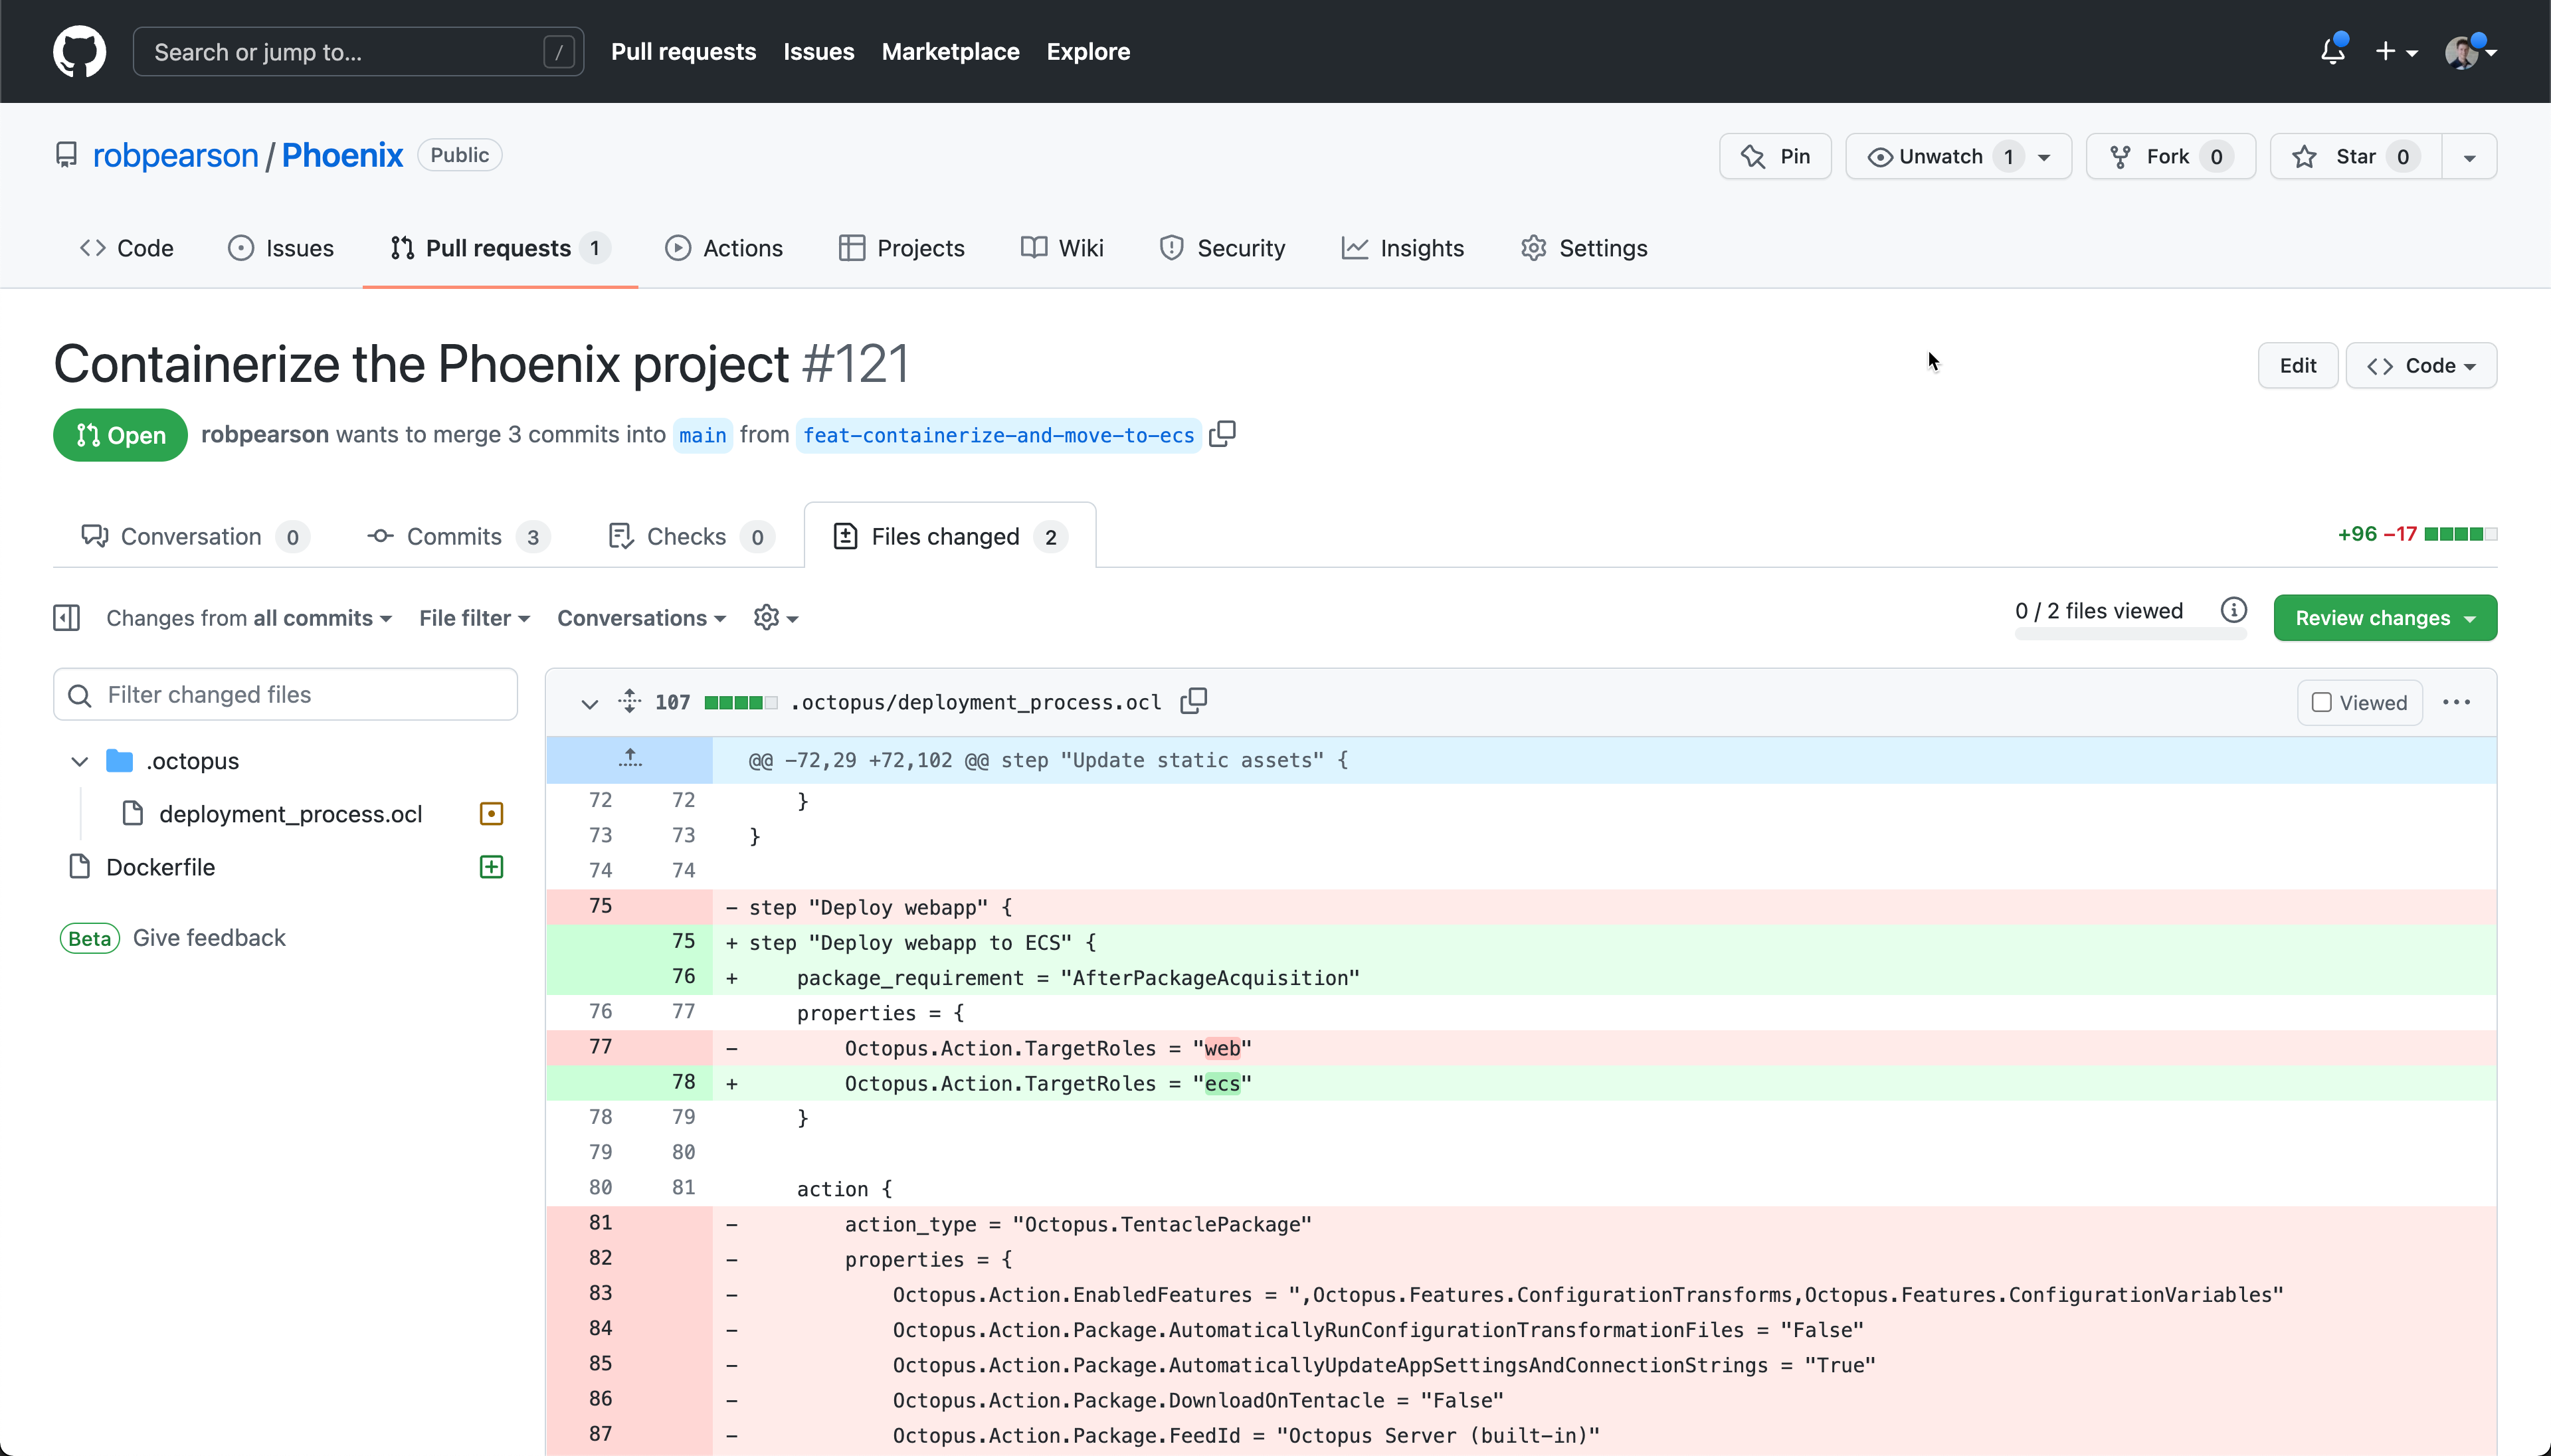Click the Edit button on the PR title

[x=2297, y=365]
